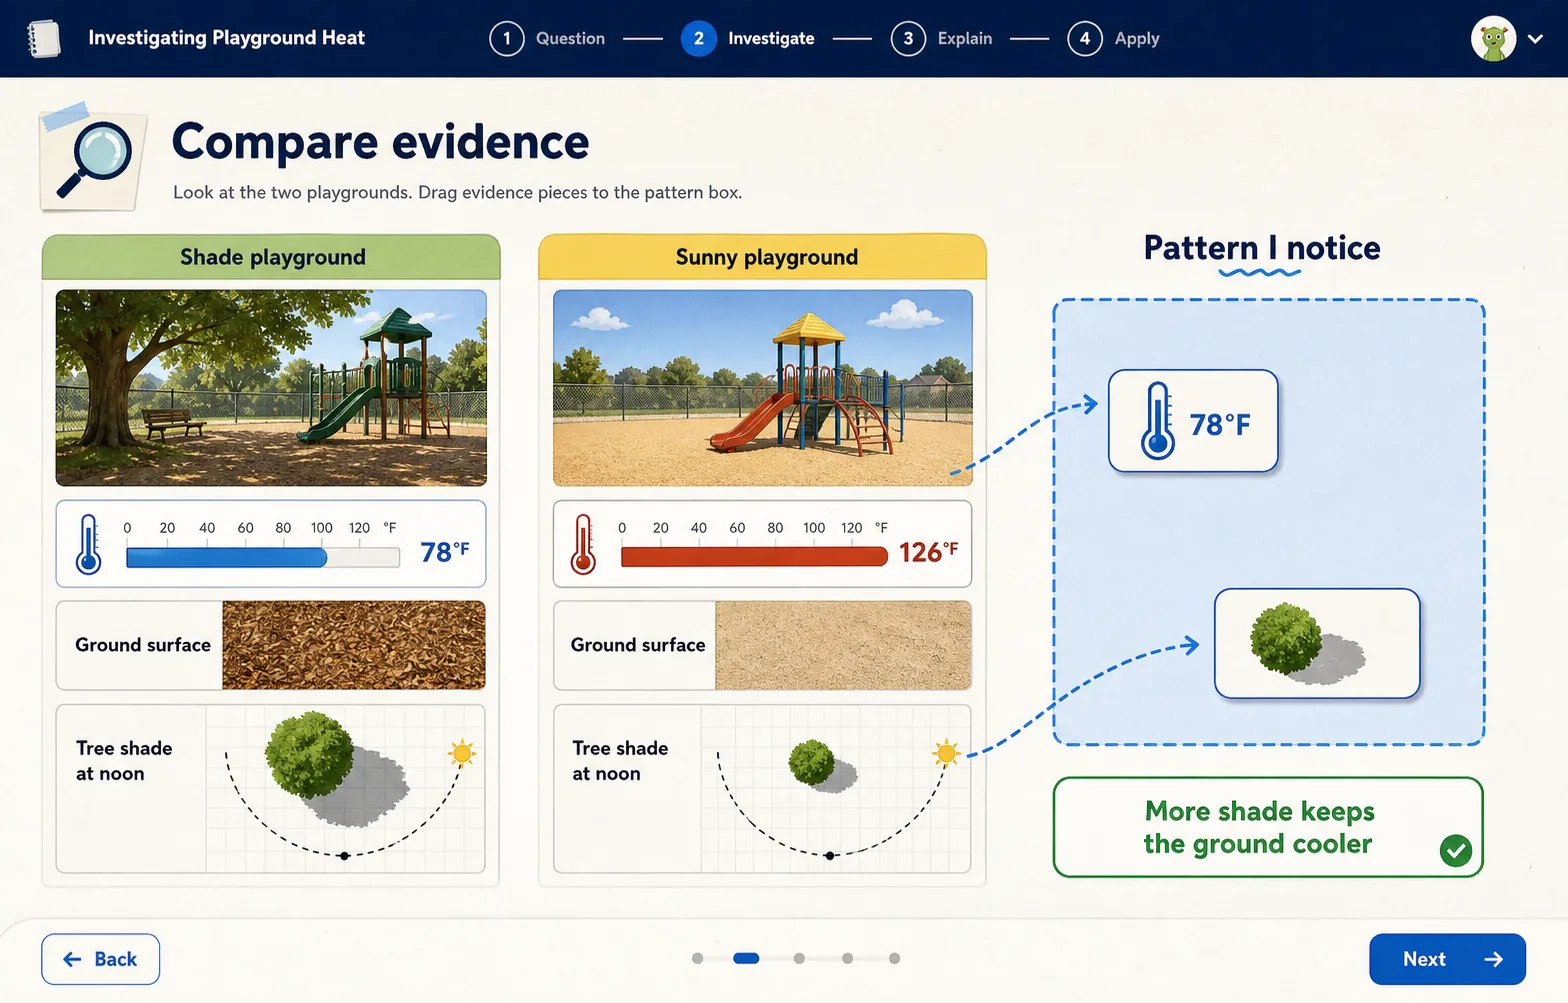Click the magnifying glass note icon
This screenshot has width=1568, height=1003.
(93, 157)
